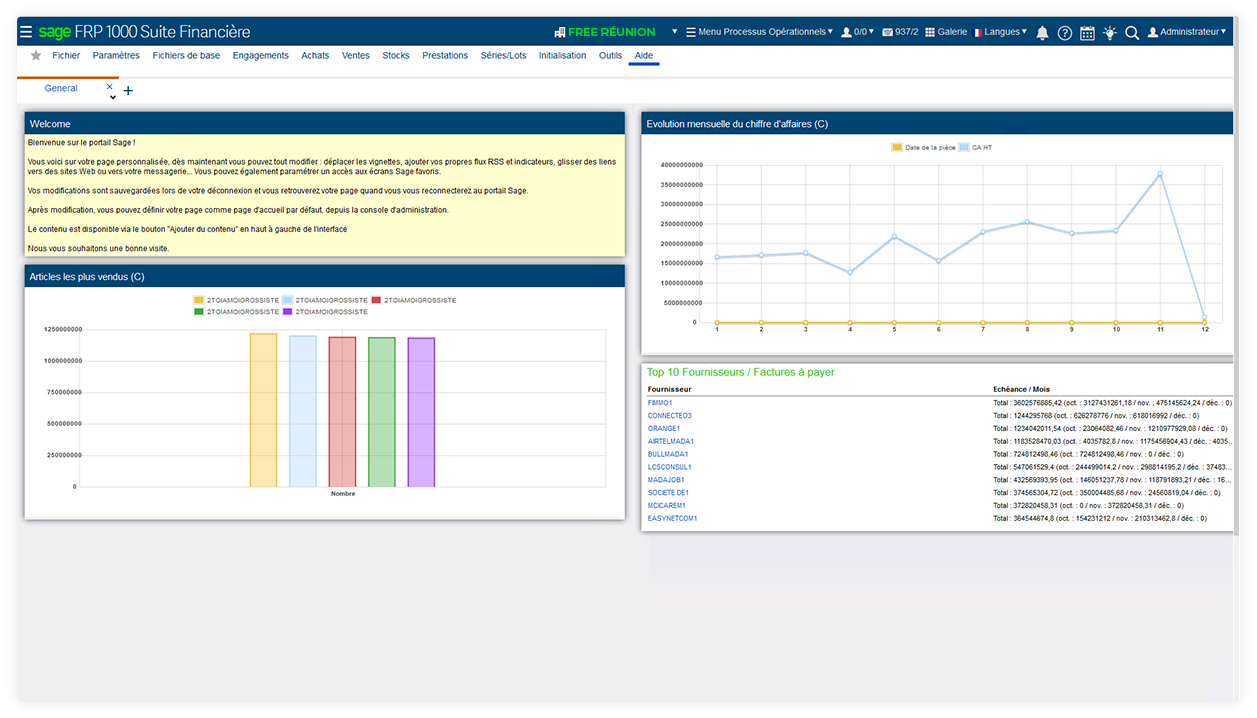Screen dimensions: 1257x718
Task: Open the Langues dropdown
Action: point(1000,32)
